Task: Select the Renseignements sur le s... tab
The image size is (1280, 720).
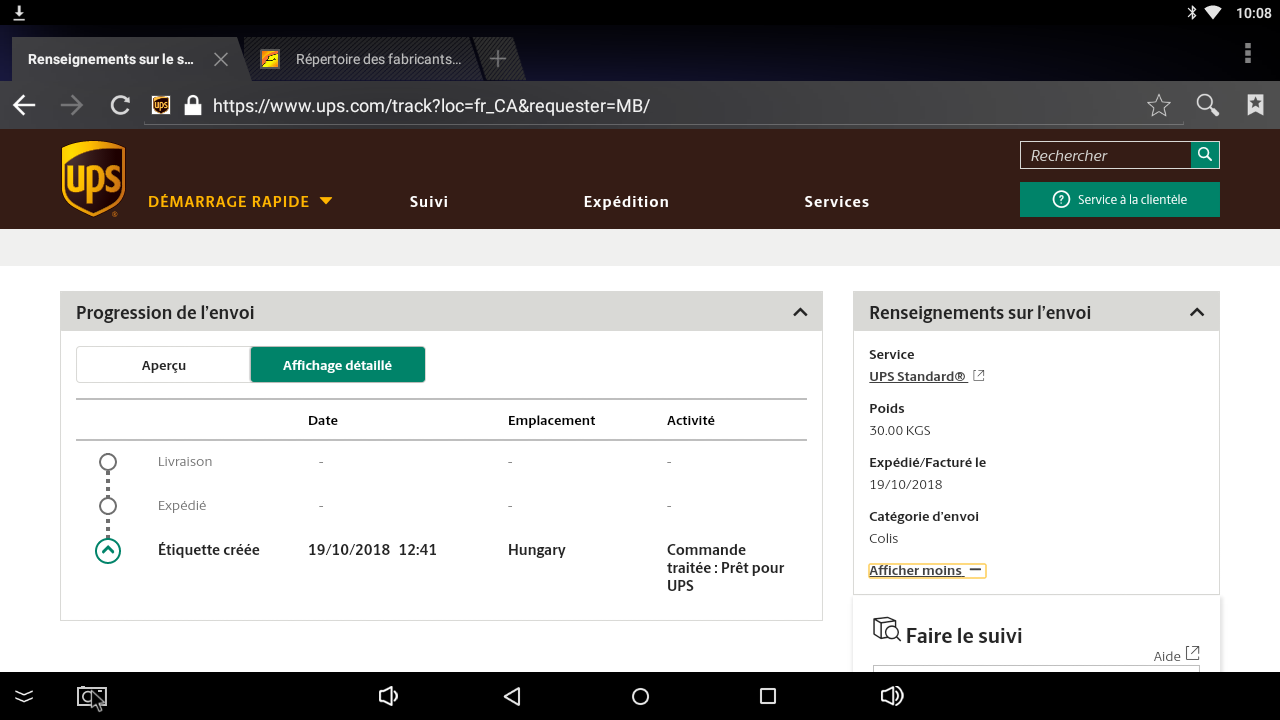Action: coord(111,59)
